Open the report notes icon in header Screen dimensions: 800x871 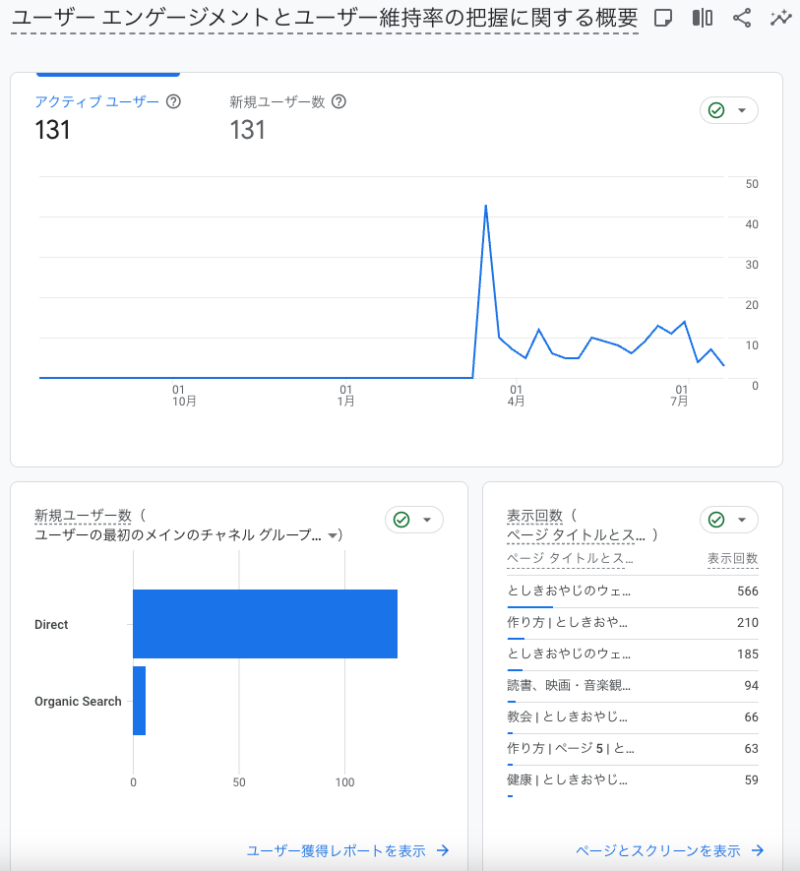pyautogui.click(x=663, y=18)
